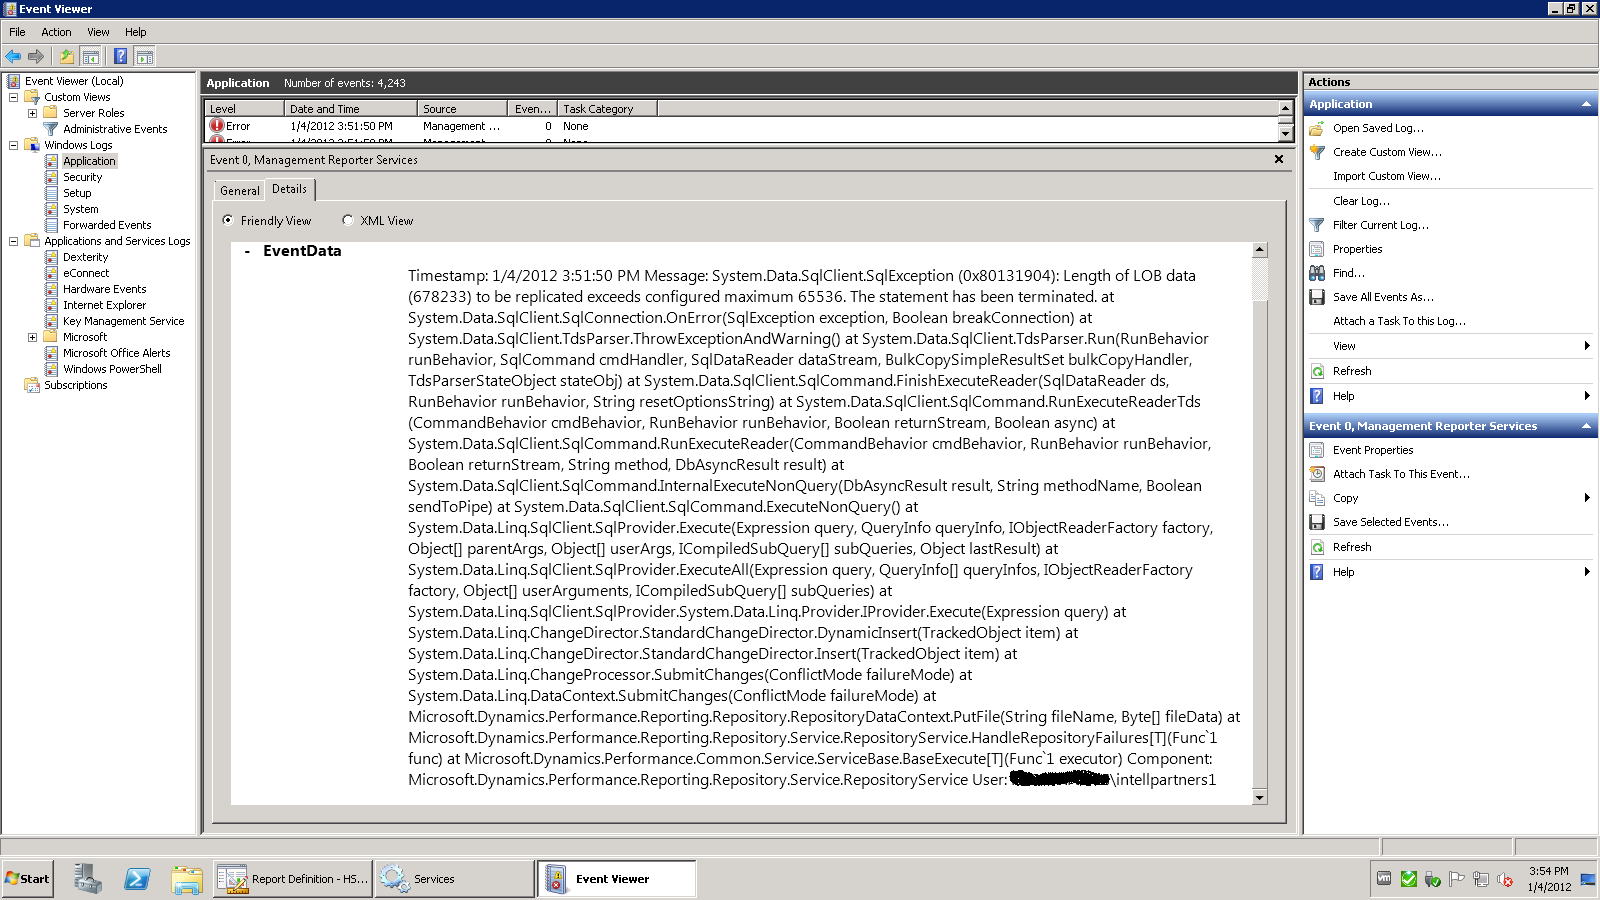1600x900 pixels.
Task: Launch PowerShell from the taskbar
Action: pyautogui.click(x=137, y=879)
